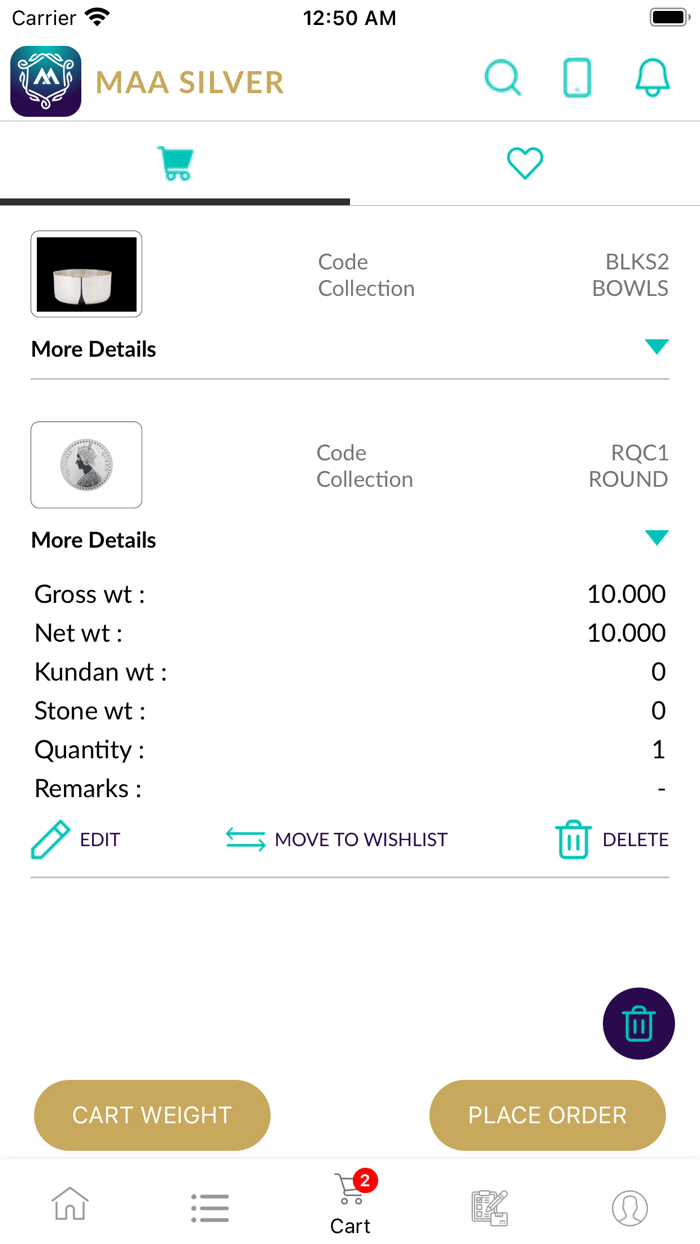
Task: Tap MOVE TO WISHLIST for RQC1
Action: [x=337, y=840]
